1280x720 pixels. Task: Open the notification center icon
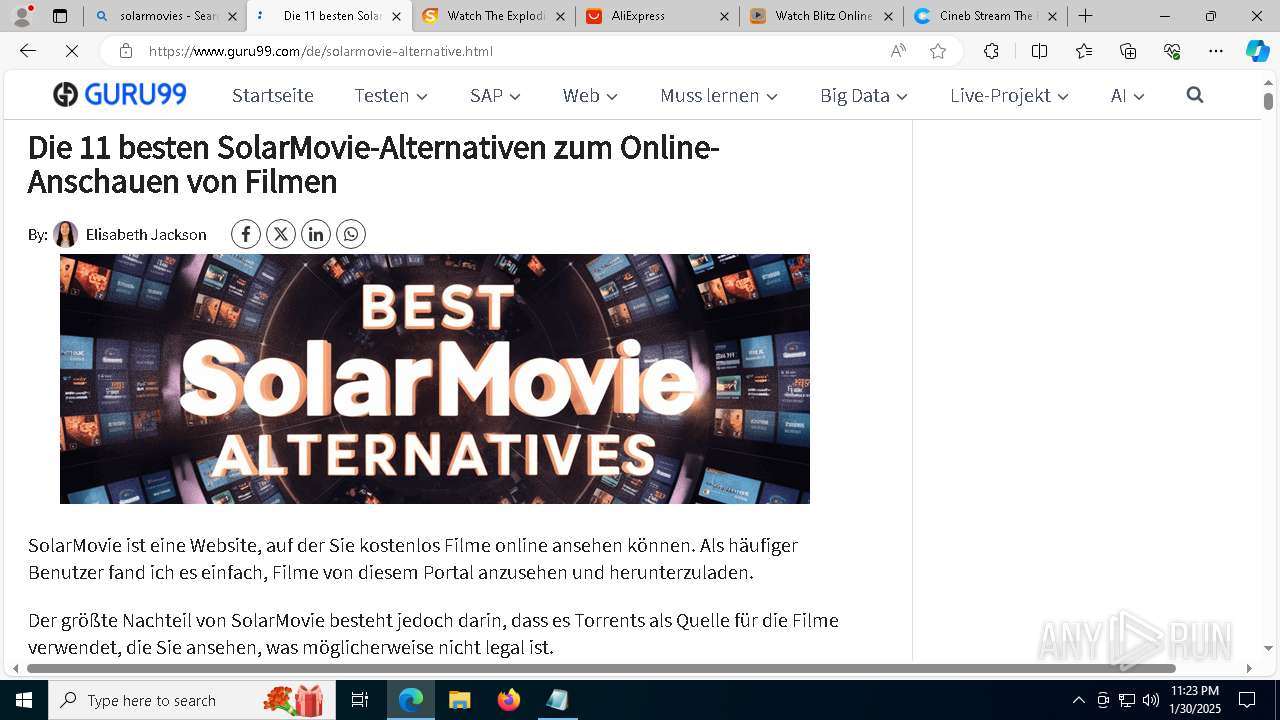click(1247, 700)
